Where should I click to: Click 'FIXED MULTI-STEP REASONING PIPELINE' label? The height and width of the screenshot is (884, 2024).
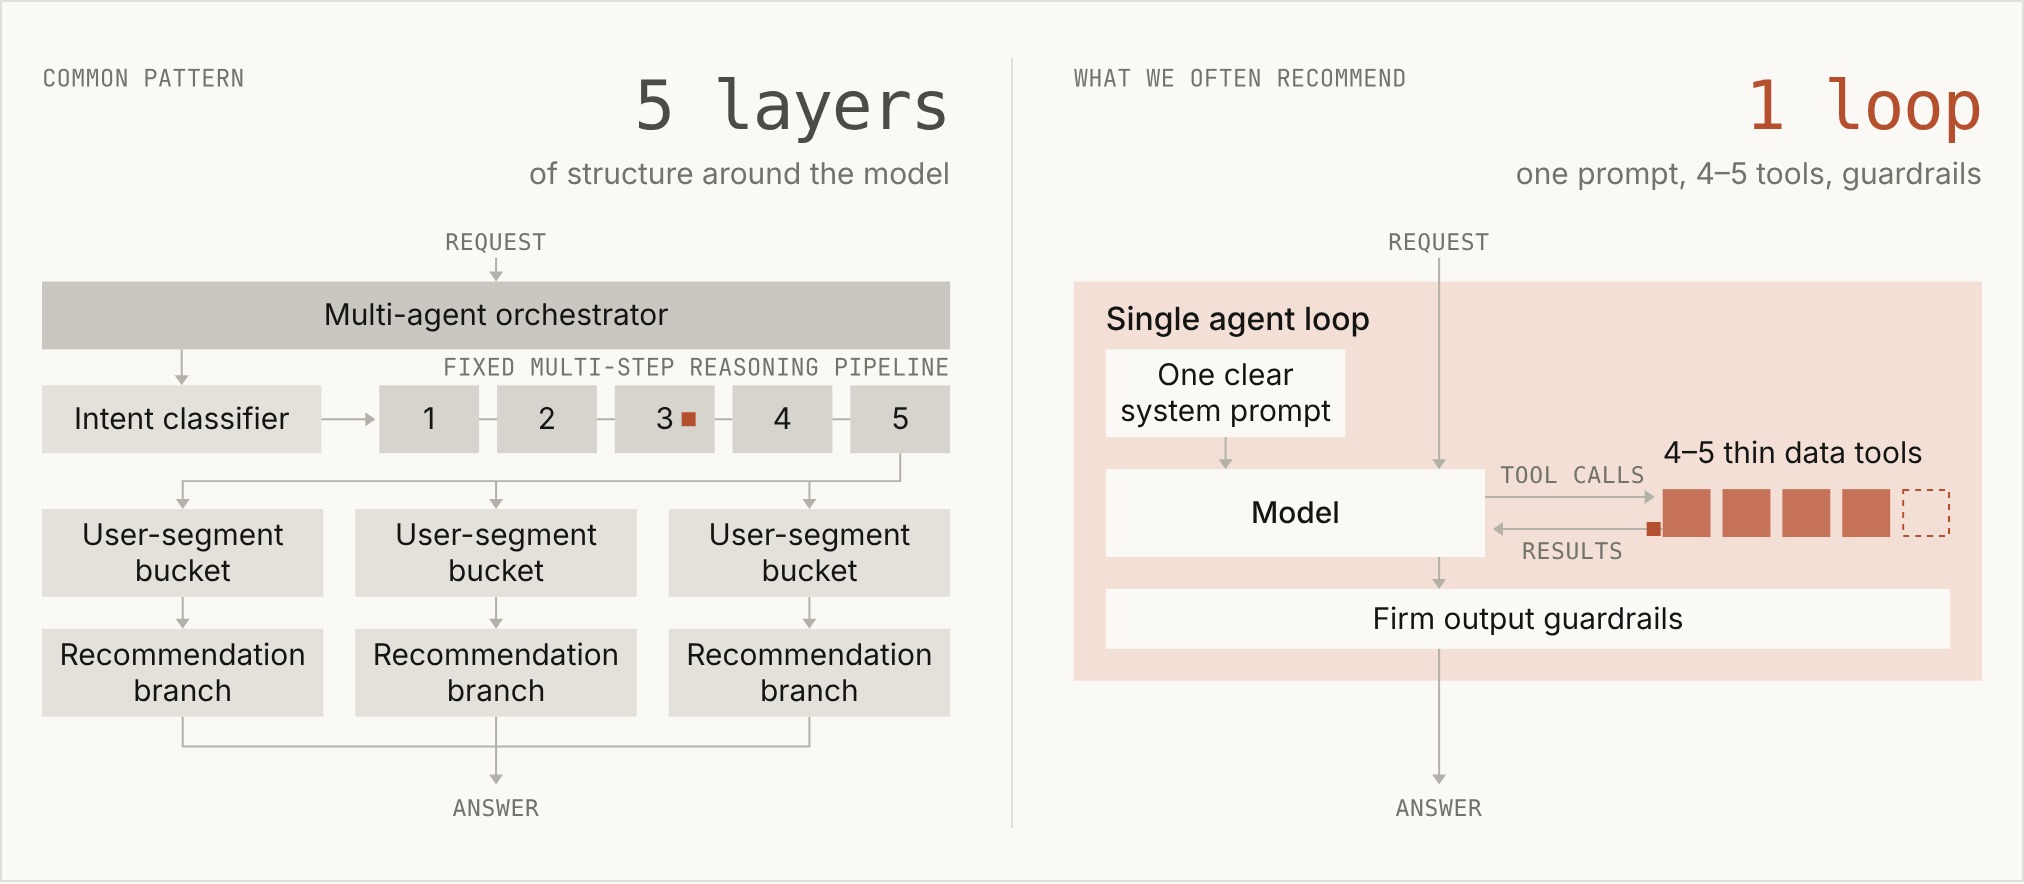click(696, 367)
